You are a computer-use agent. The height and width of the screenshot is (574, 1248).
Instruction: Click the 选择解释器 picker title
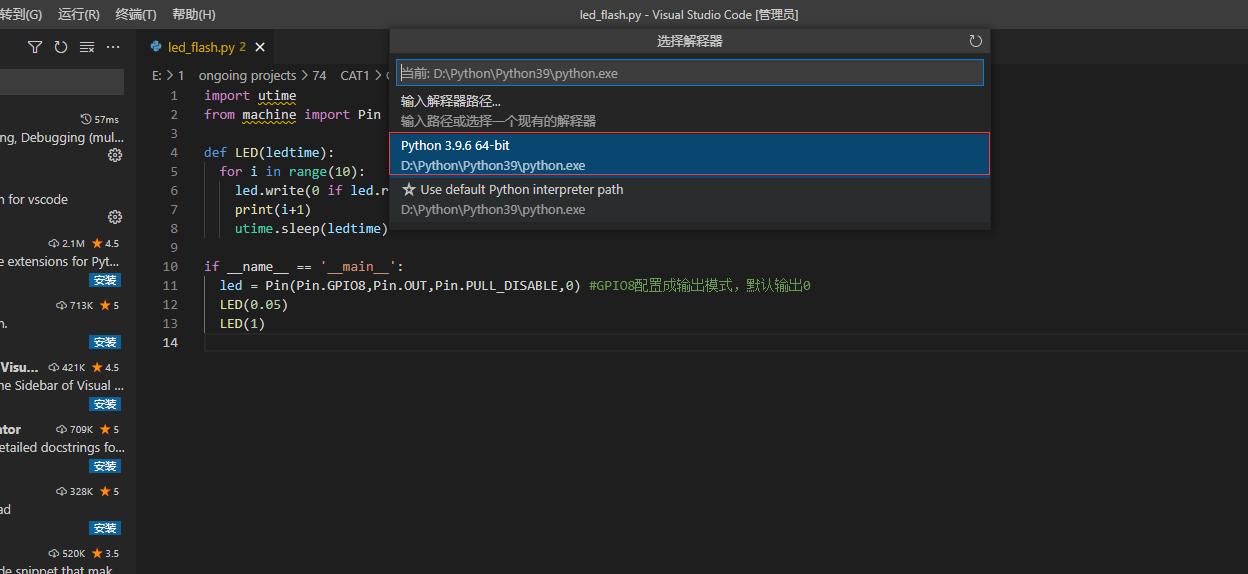tap(690, 41)
